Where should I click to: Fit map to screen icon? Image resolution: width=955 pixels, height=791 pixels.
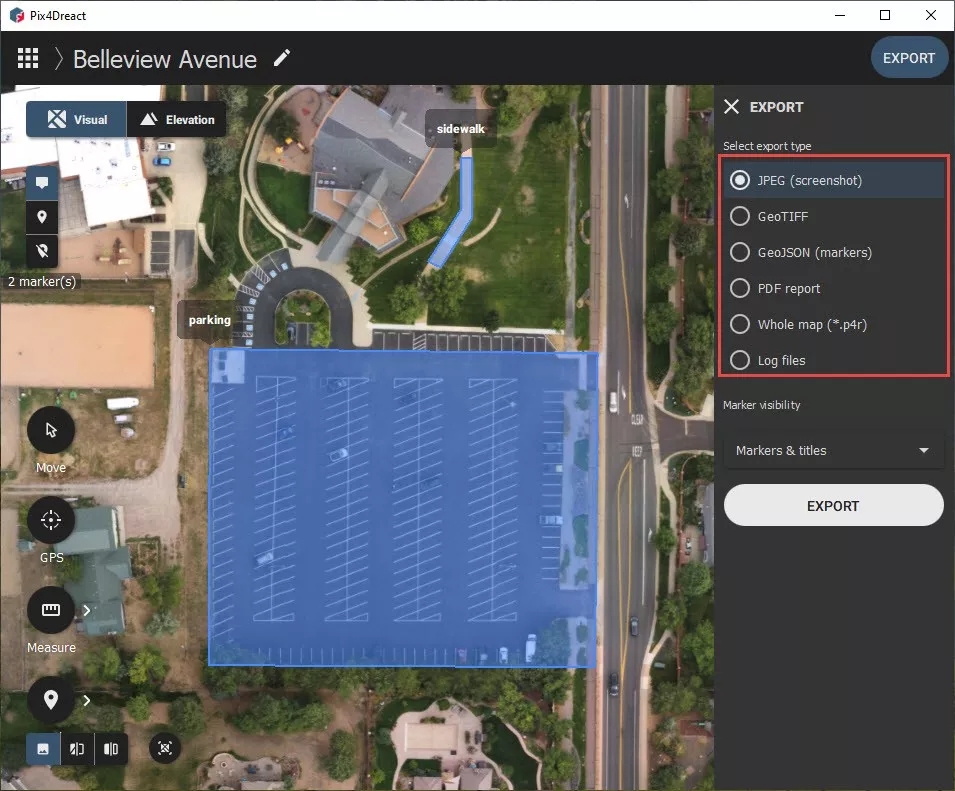(165, 748)
